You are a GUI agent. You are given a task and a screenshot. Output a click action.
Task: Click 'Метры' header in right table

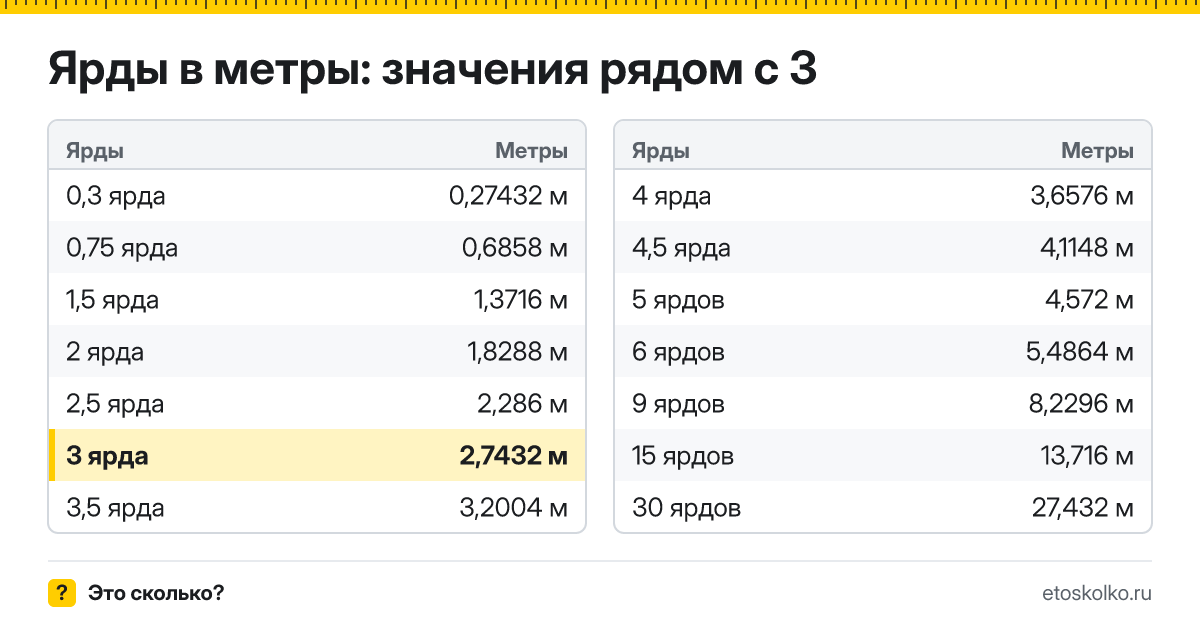[1098, 152]
